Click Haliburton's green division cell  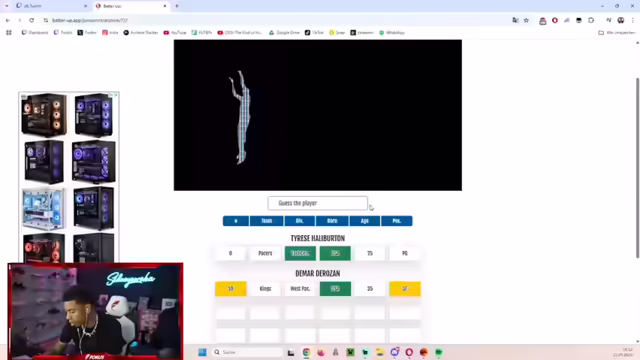(x=300, y=253)
